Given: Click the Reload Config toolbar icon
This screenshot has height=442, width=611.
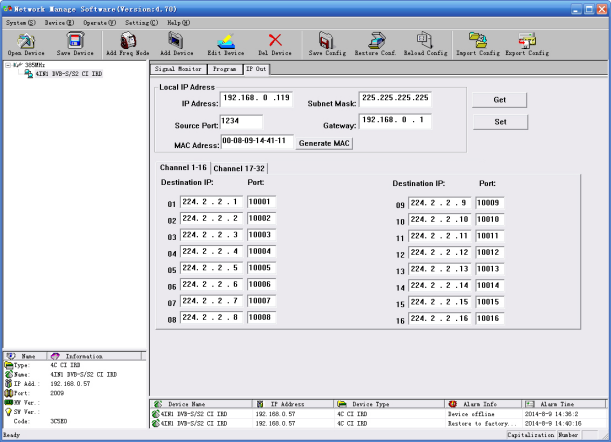Looking at the screenshot, I should [425, 40].
